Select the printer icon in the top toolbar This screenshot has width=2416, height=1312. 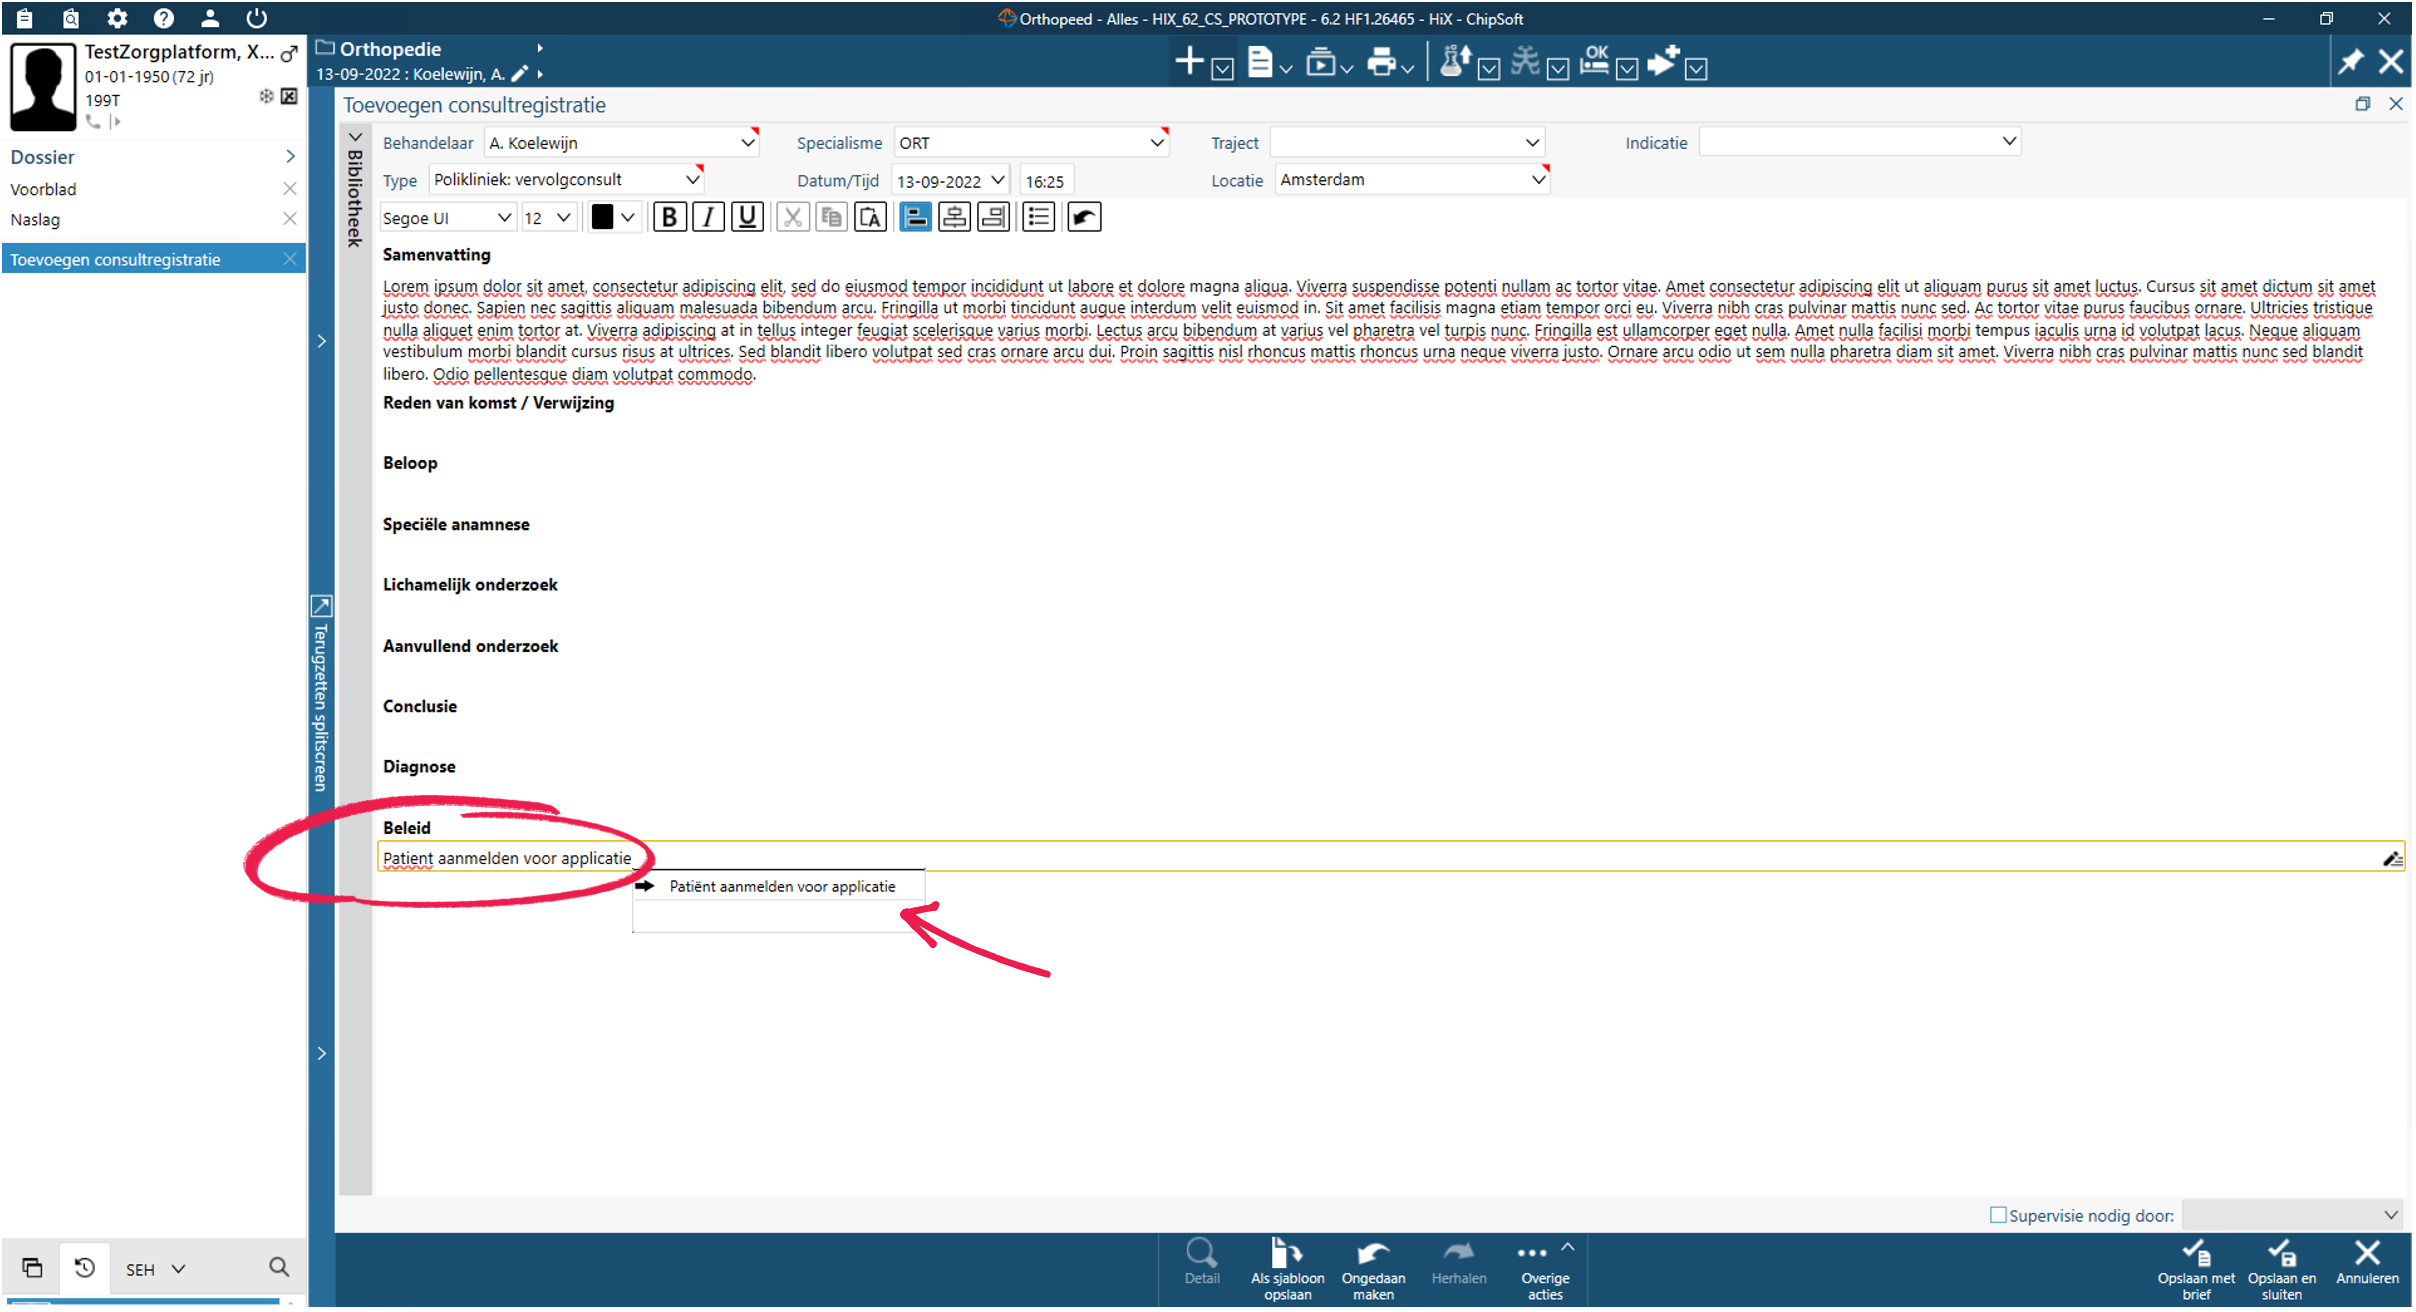(x=1385, y=60)
